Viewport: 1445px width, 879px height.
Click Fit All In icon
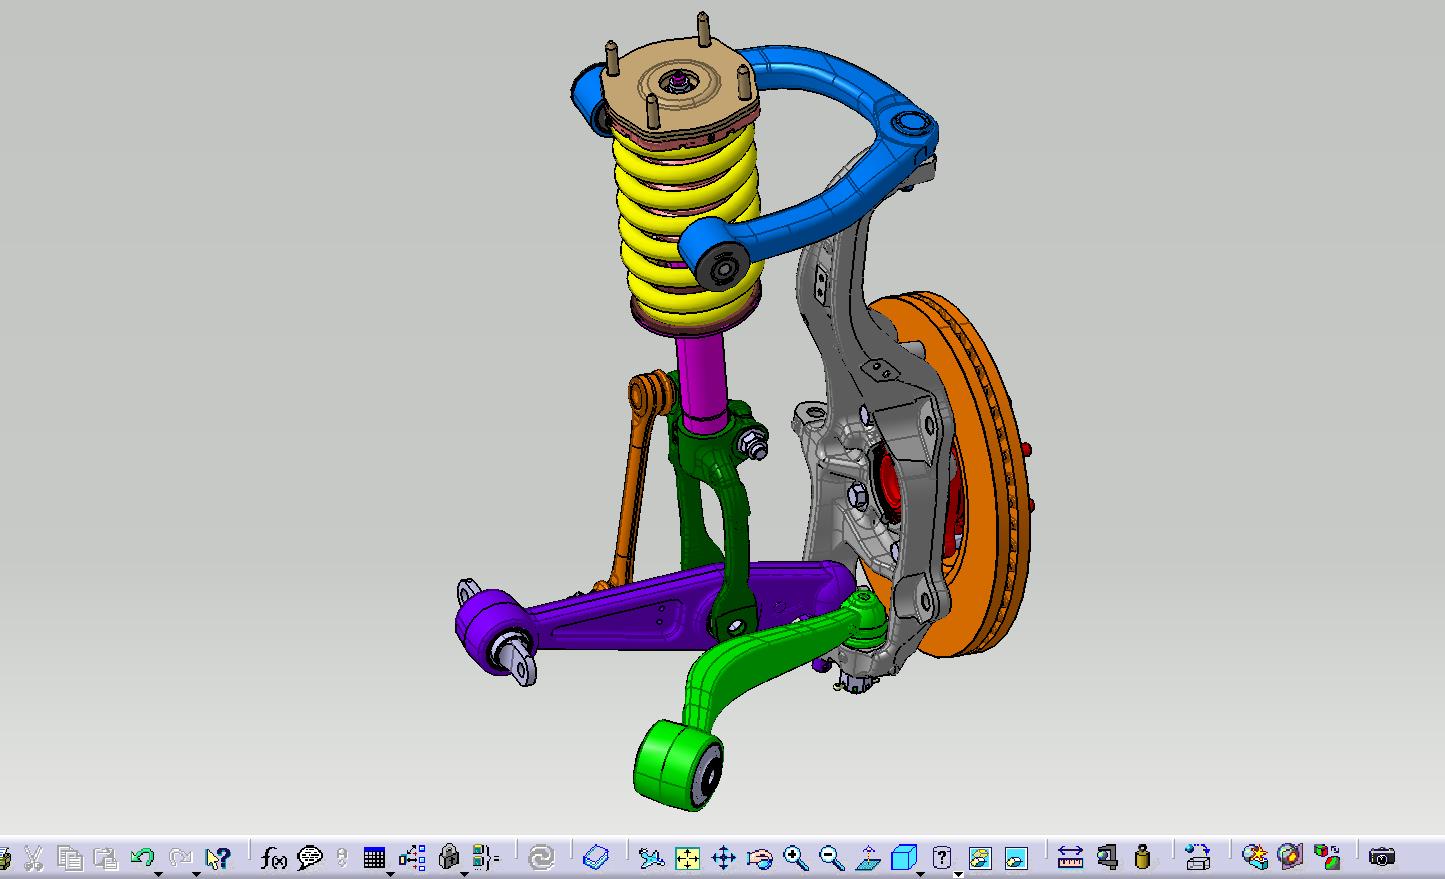687,857
